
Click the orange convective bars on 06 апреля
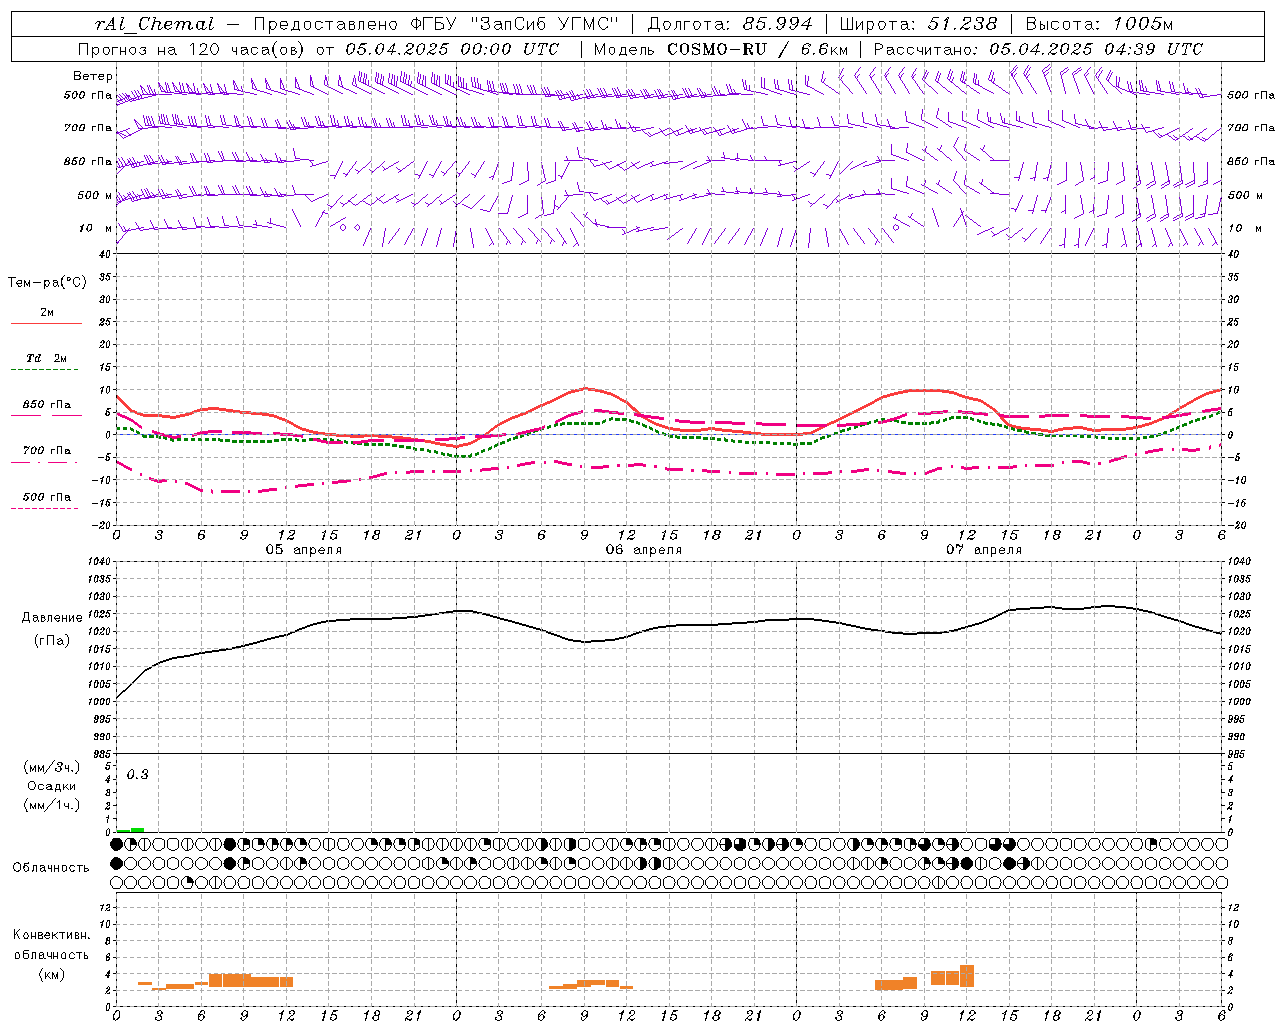point(591,984)
